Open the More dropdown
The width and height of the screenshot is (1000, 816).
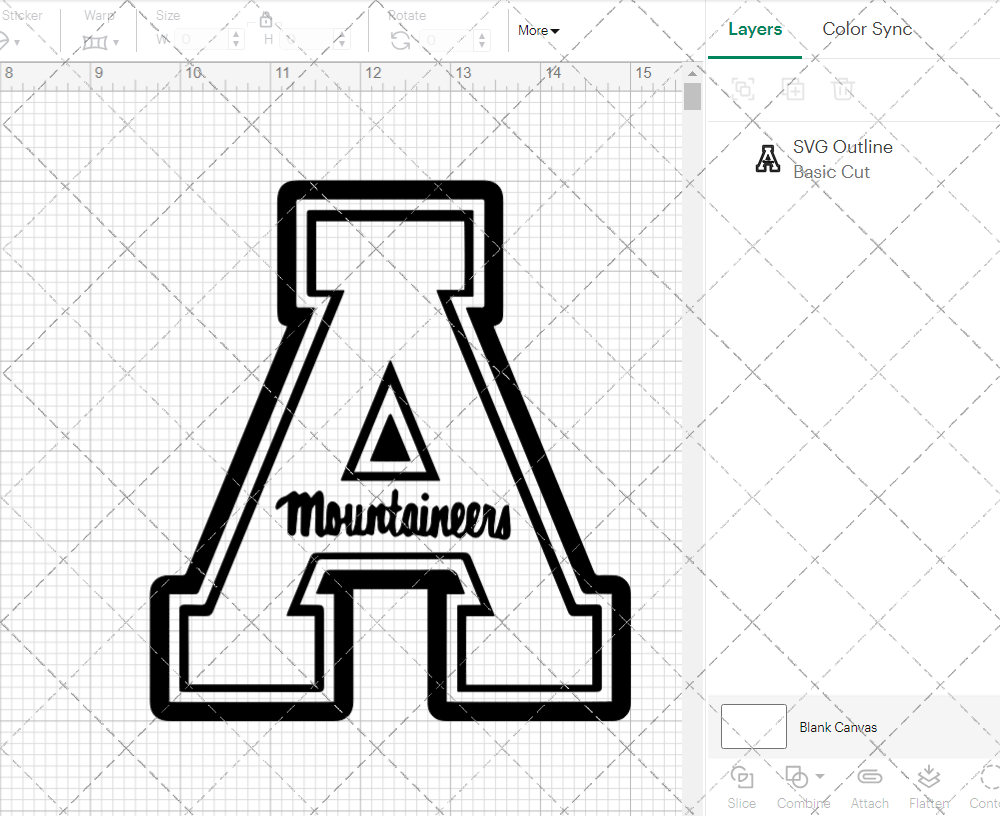click(x=537, y=30)
